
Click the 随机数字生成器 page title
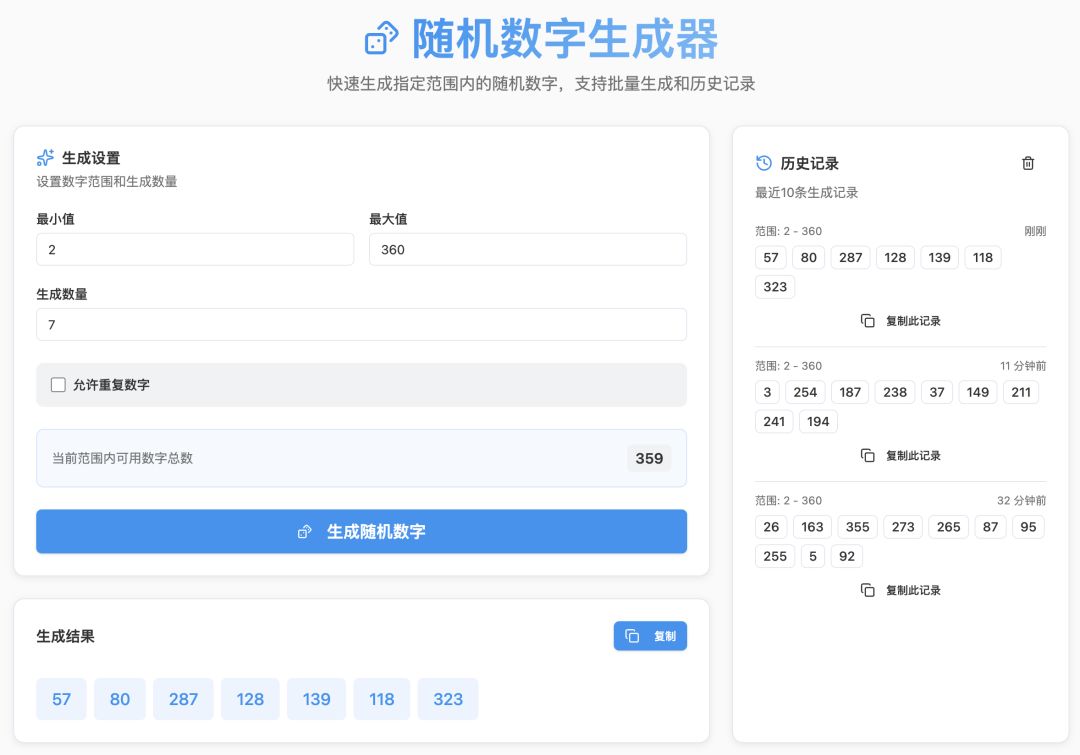click(x=565, y=39)
